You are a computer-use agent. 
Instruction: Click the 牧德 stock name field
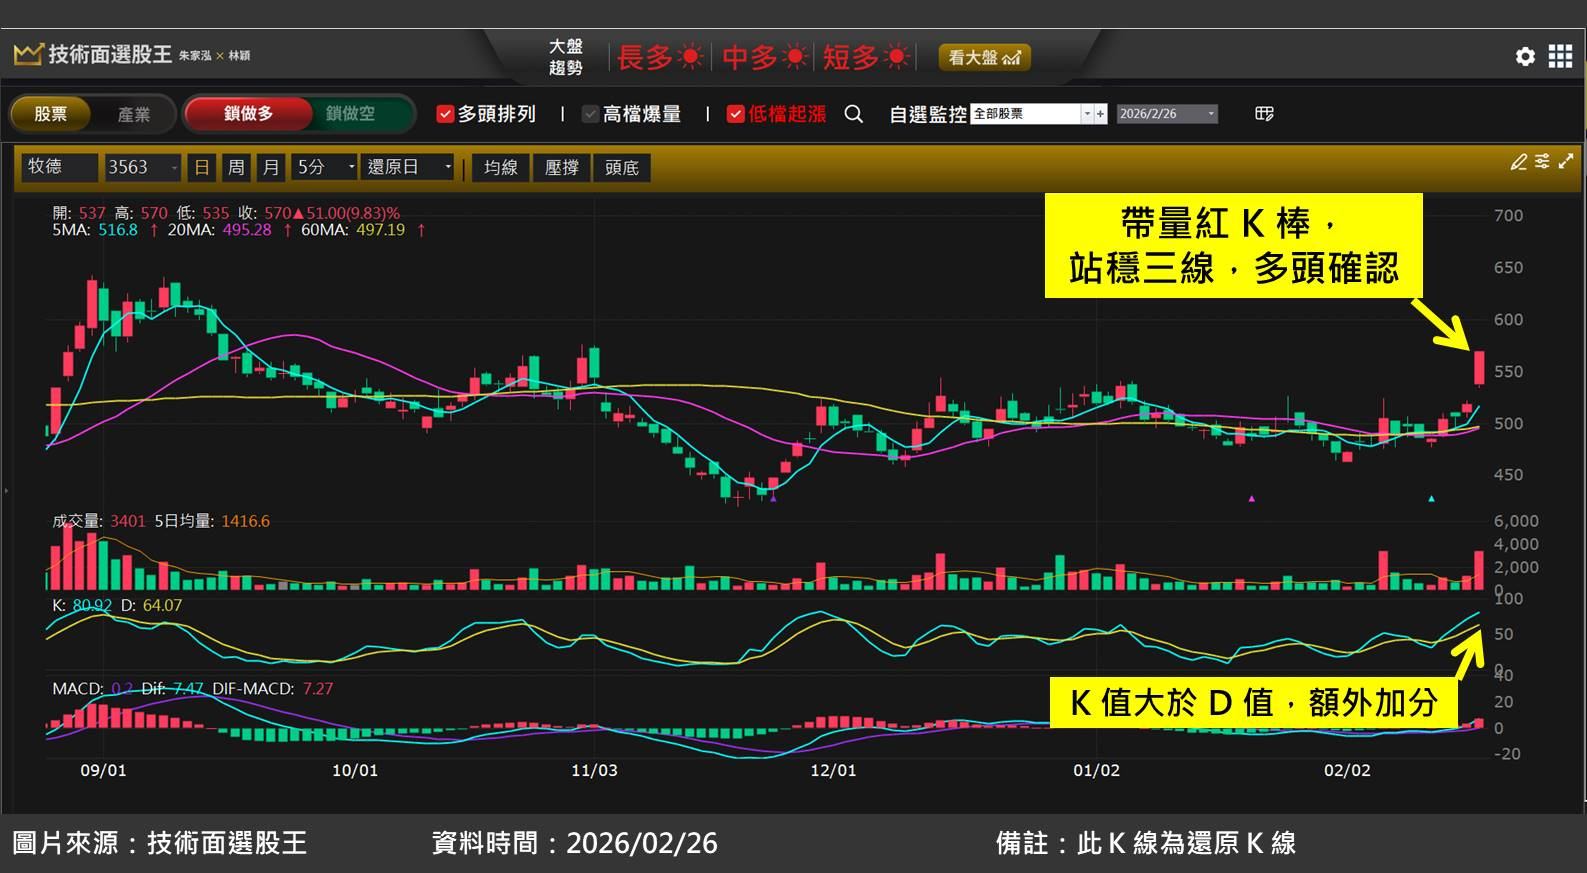pyautogui.click(x=59, y=167)
